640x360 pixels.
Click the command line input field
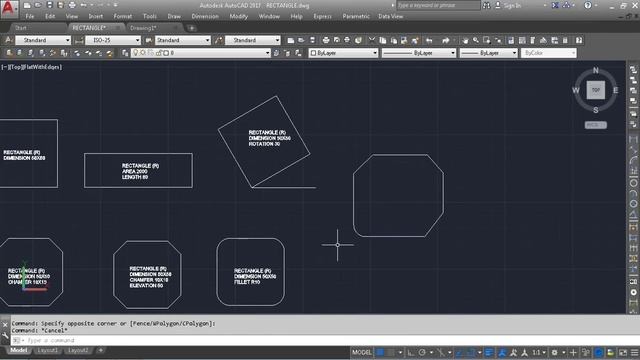(324, 340)
